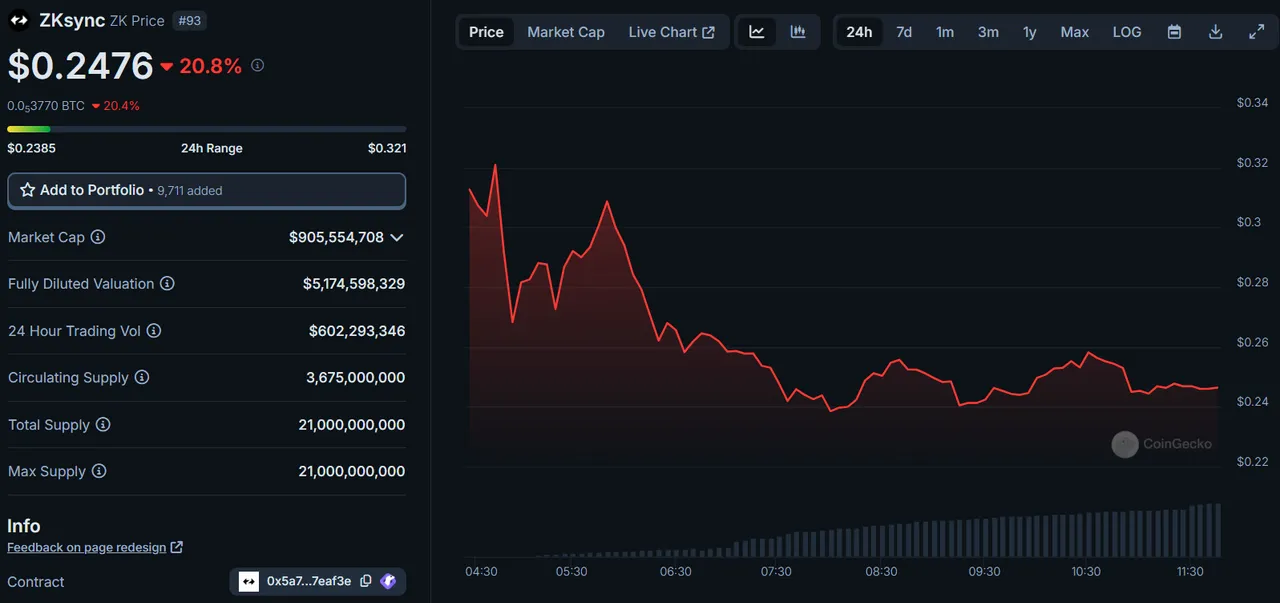Viewport: 1280px width, 603px height.
Task: Download chart data icon
Action: (x=1216, y=32)
